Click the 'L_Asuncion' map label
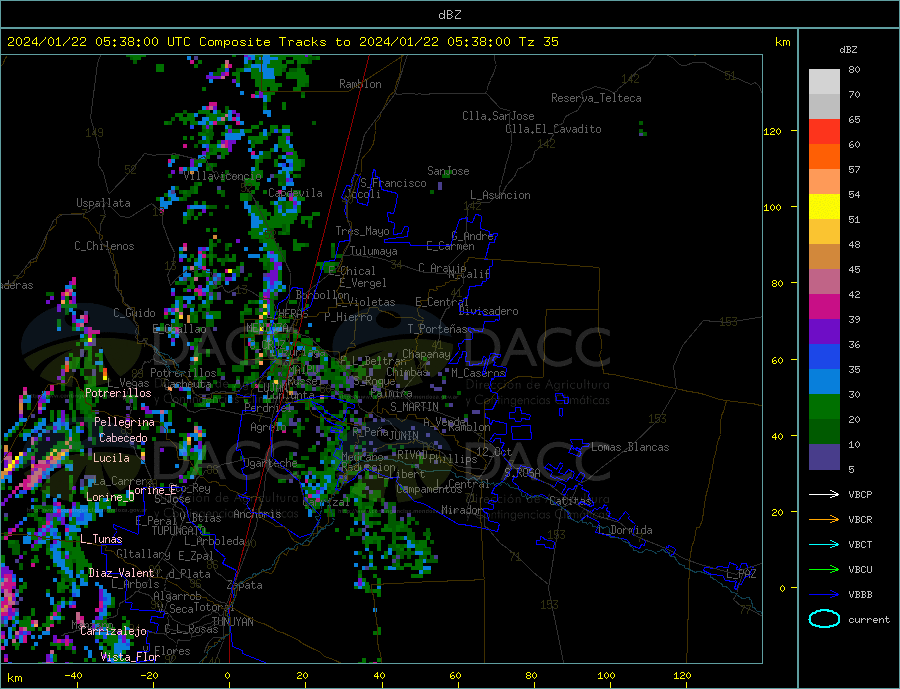The image size is (900, 689). pyautogui.click(x=500, y=195)
